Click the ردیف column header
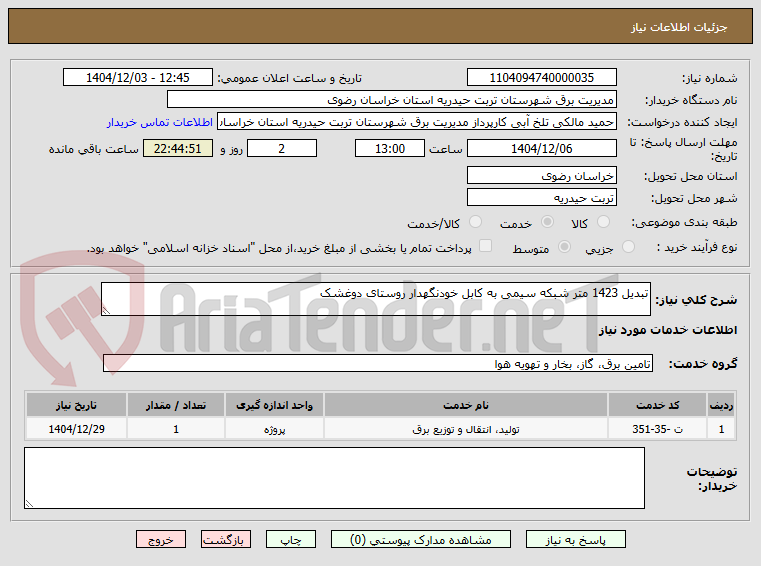This screenshot has width=761, height=566. pyautogui.click(x=721, y=405)
